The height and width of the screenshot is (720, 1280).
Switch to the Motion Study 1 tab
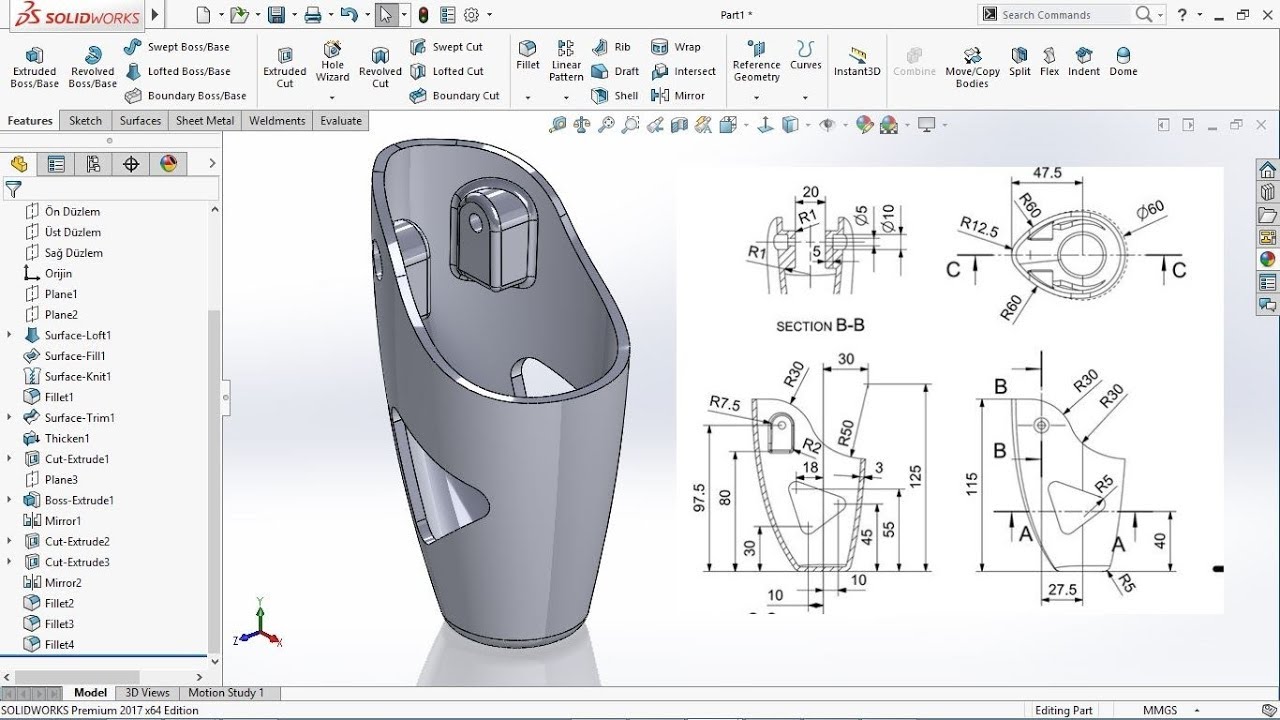click(x=226, y=693)
